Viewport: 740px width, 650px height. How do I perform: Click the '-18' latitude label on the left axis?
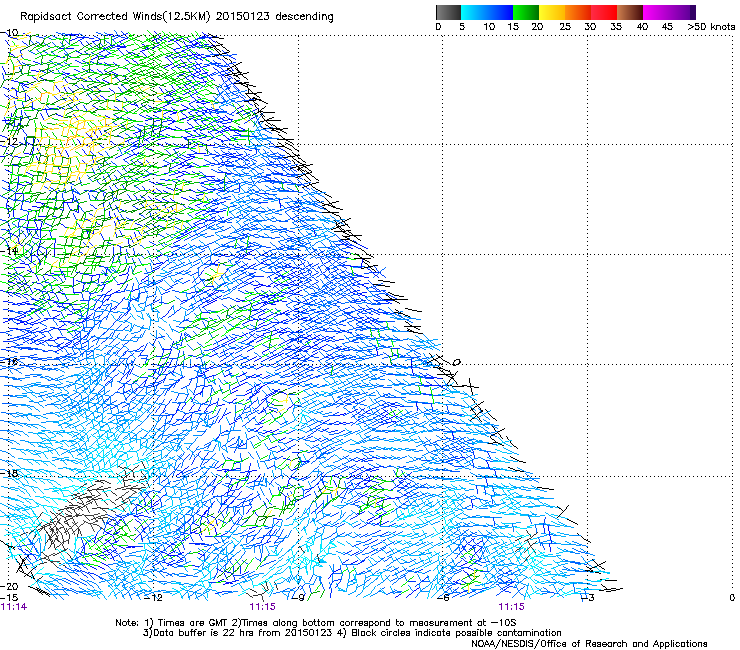[x=9, y=473]
